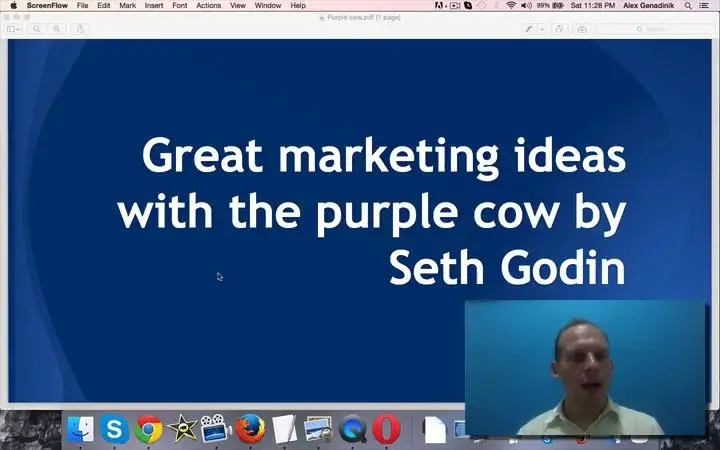Open the Help menu
720x450 pixels.
pos(298,6)
